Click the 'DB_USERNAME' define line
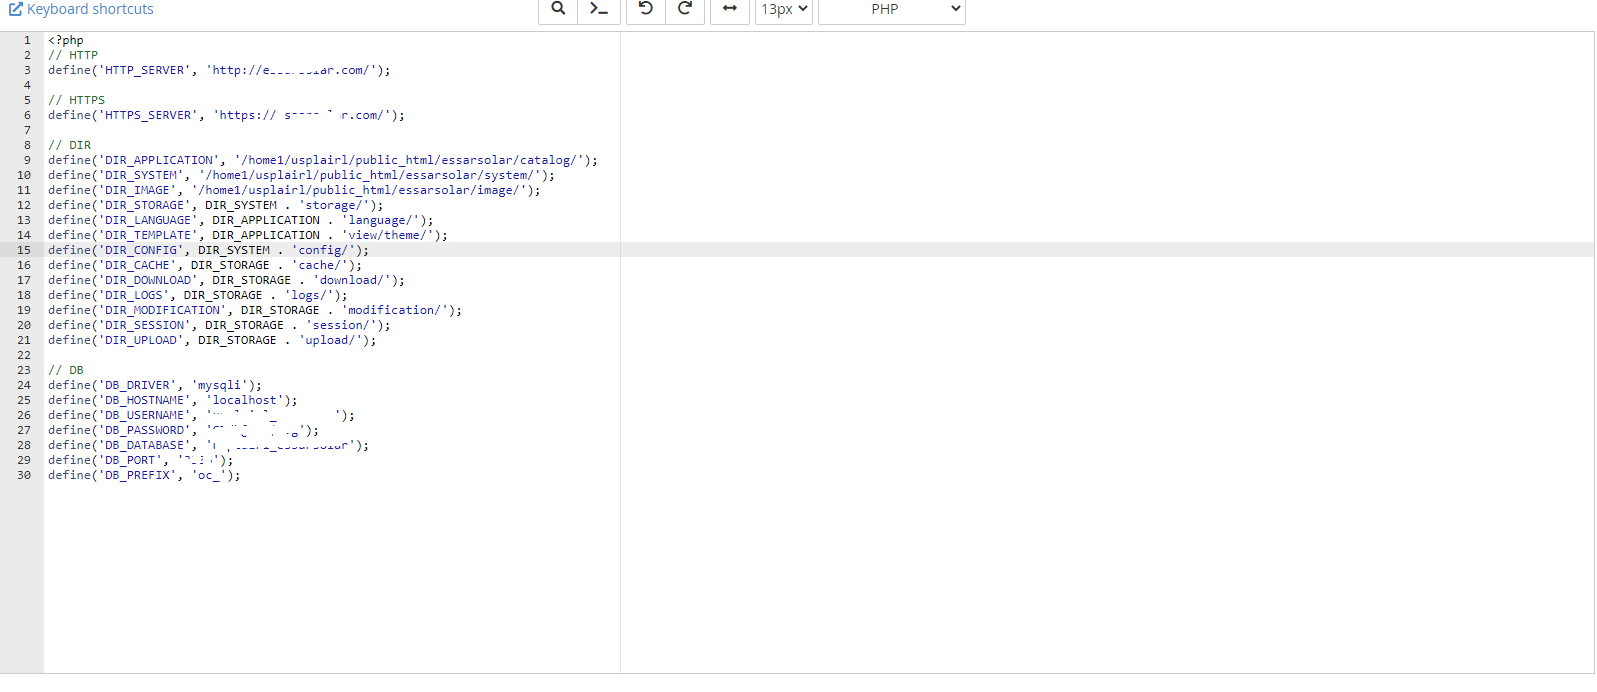Image resolution: width=1597 pixels, height=692 pixels. pos(201,415)
